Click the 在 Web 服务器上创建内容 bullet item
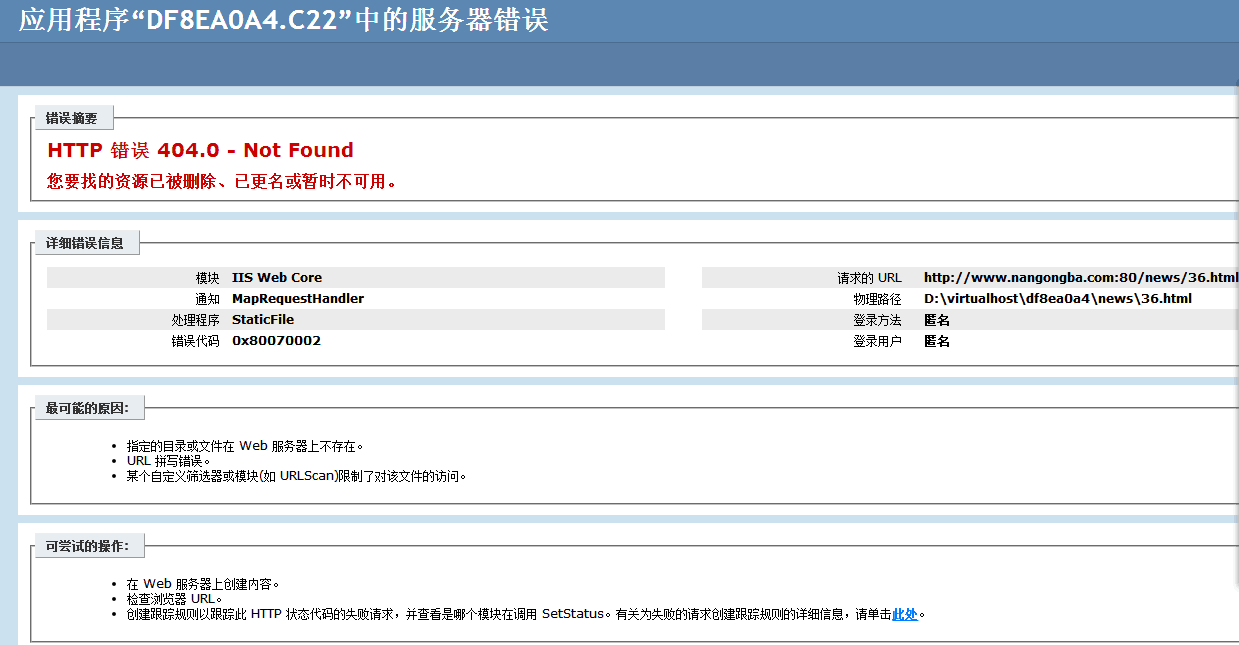Viewport: 1239px width, 645px height. (203, 584)
